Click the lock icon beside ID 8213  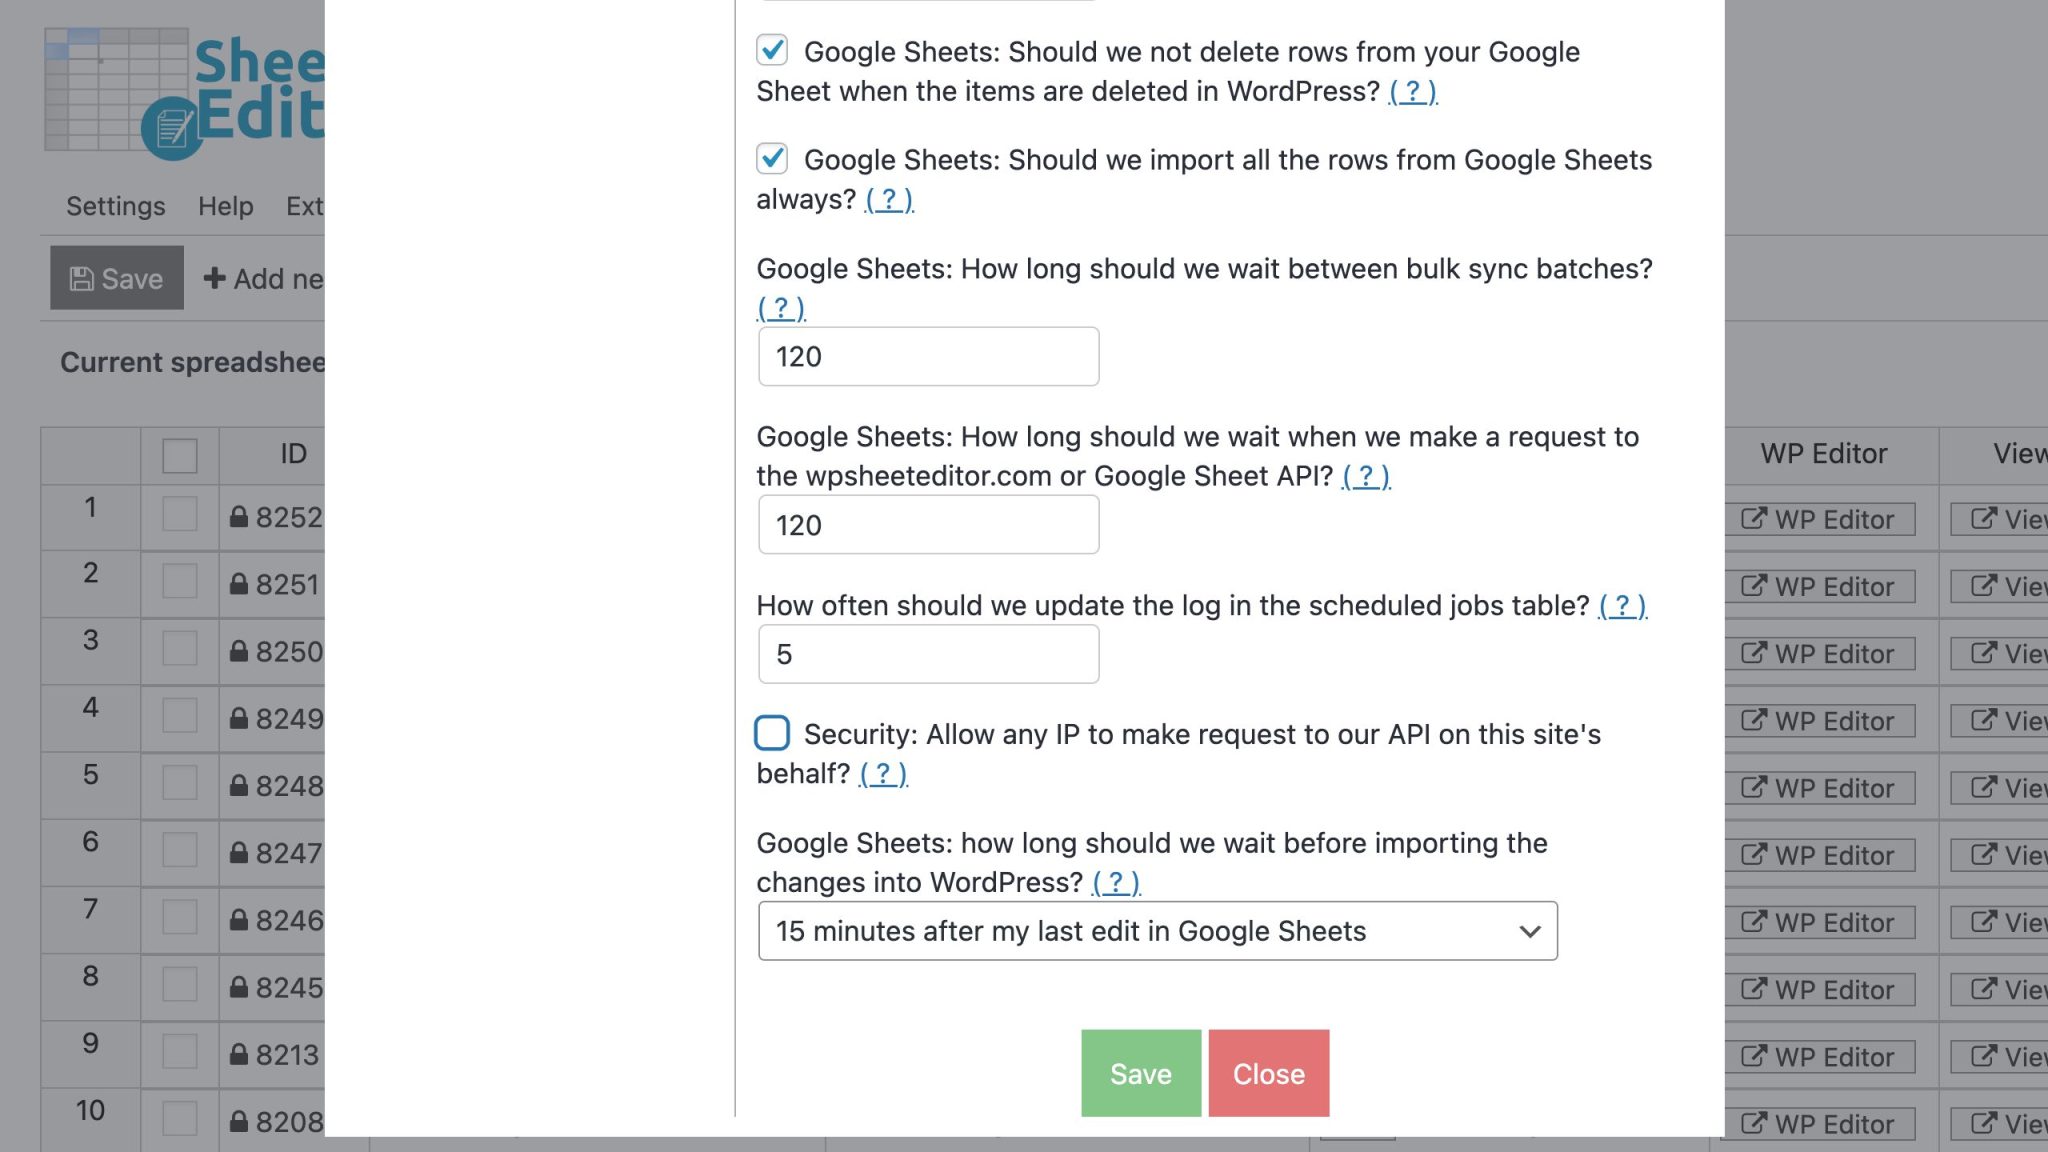[241, 1055]
